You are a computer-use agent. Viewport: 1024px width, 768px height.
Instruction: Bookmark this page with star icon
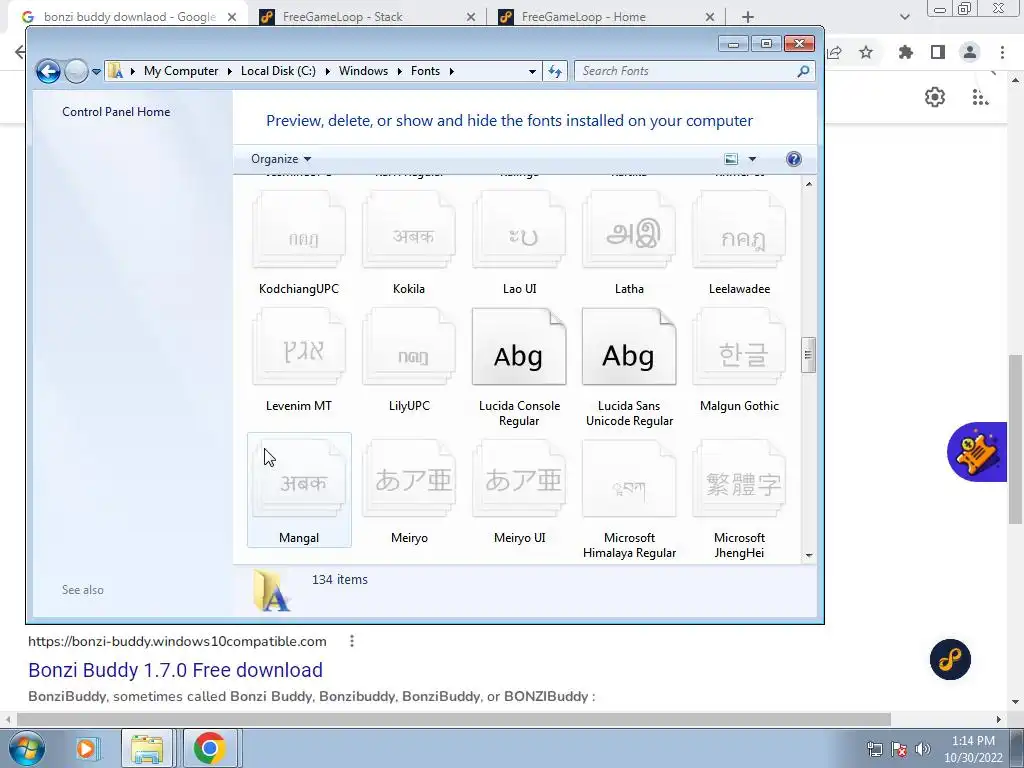pos(866,52)
